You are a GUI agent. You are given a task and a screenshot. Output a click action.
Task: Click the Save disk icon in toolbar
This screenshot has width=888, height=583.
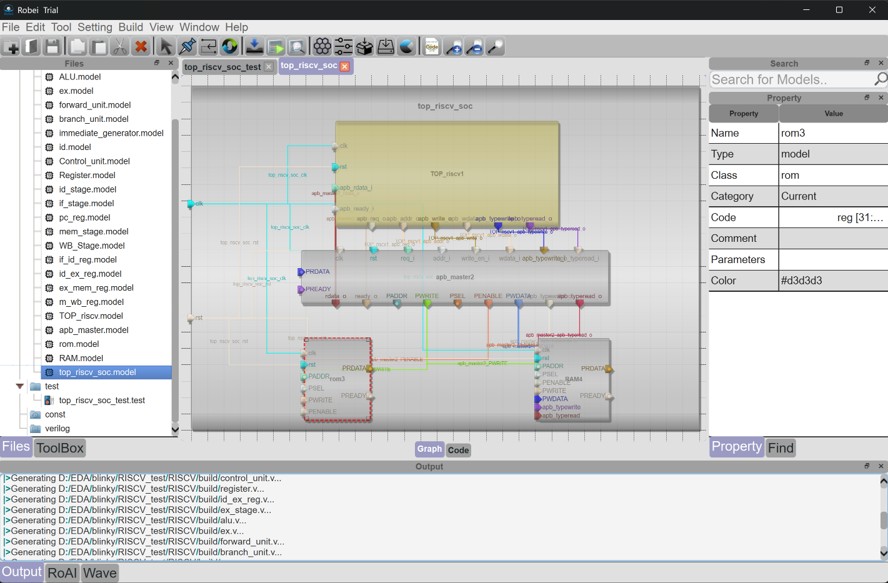(53, 47)
